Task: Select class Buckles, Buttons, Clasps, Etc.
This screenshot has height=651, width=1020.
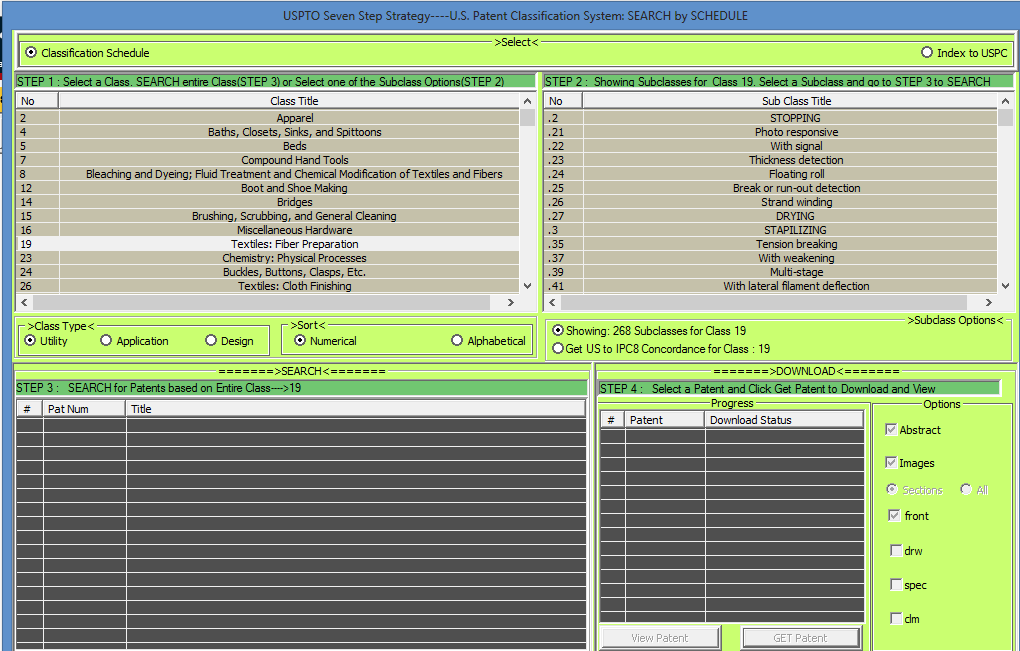Action: [268, 272]
